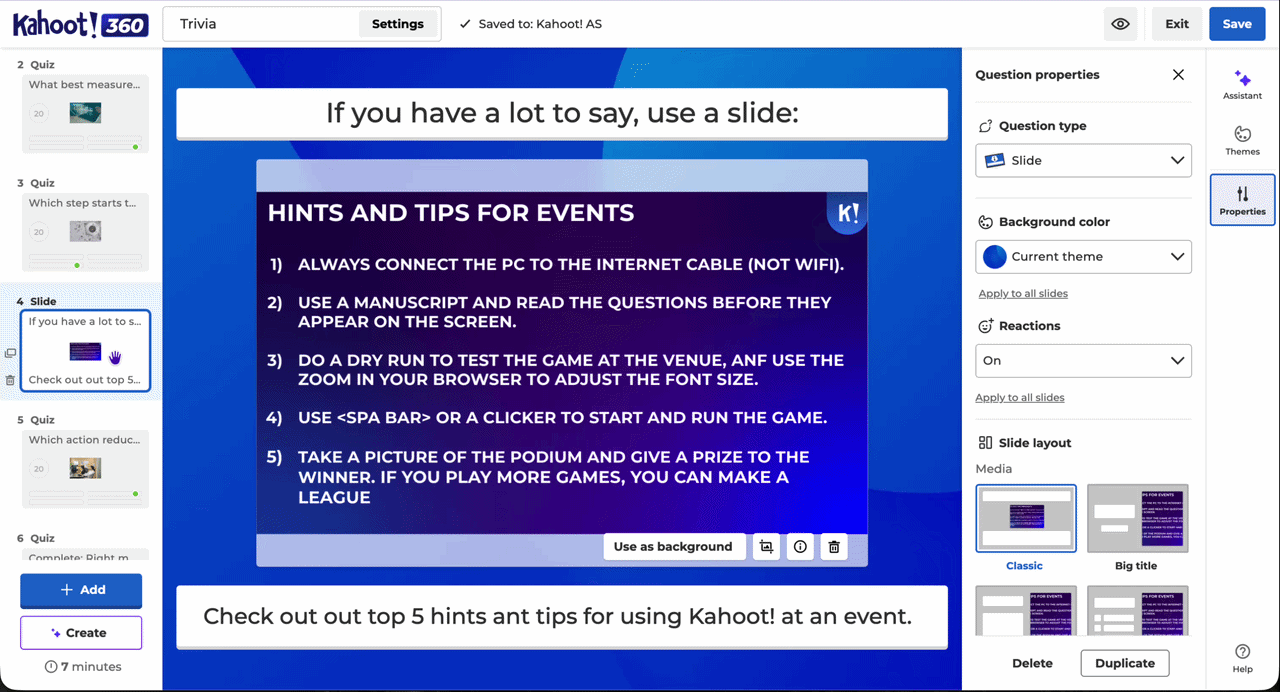Click the crop image icon
Viewport: 1280px width, 692px height.
click(766, 547)
